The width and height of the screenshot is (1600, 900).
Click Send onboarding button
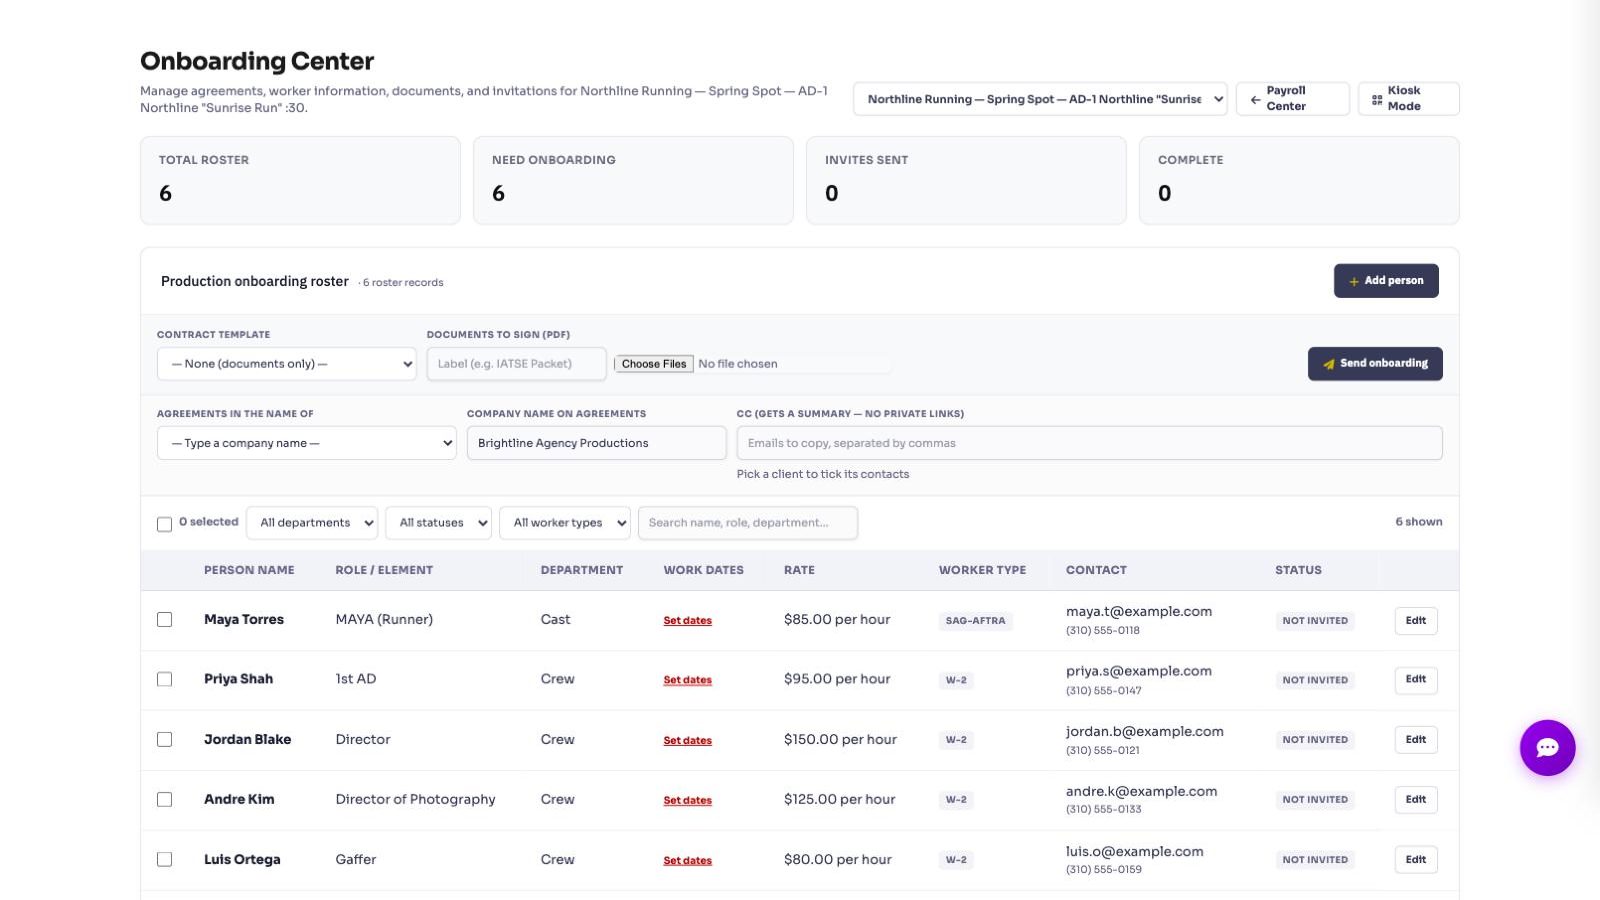click(x=1375, y=364)
